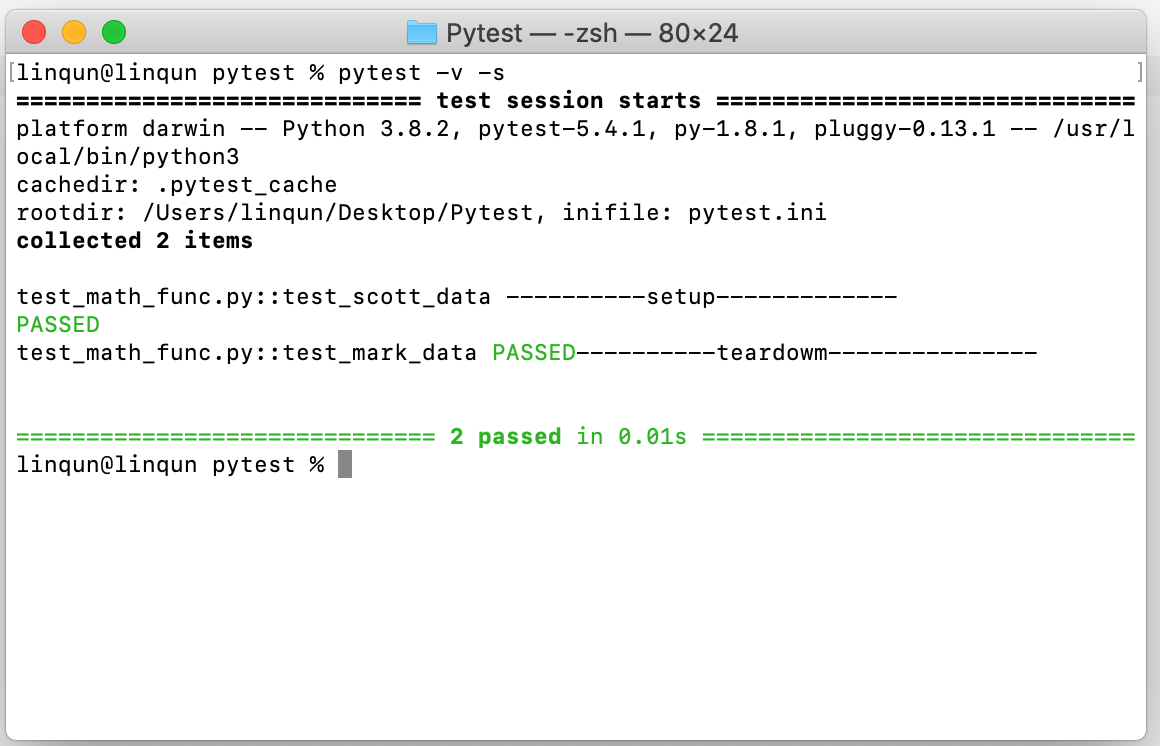
Task: Click the window title text "Pytest — -zsh — 80×24"
Action: [x=592, y=33]
